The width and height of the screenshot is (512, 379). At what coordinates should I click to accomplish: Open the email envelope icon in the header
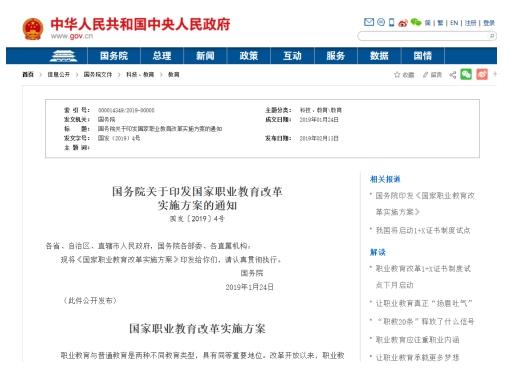(369, 22)
